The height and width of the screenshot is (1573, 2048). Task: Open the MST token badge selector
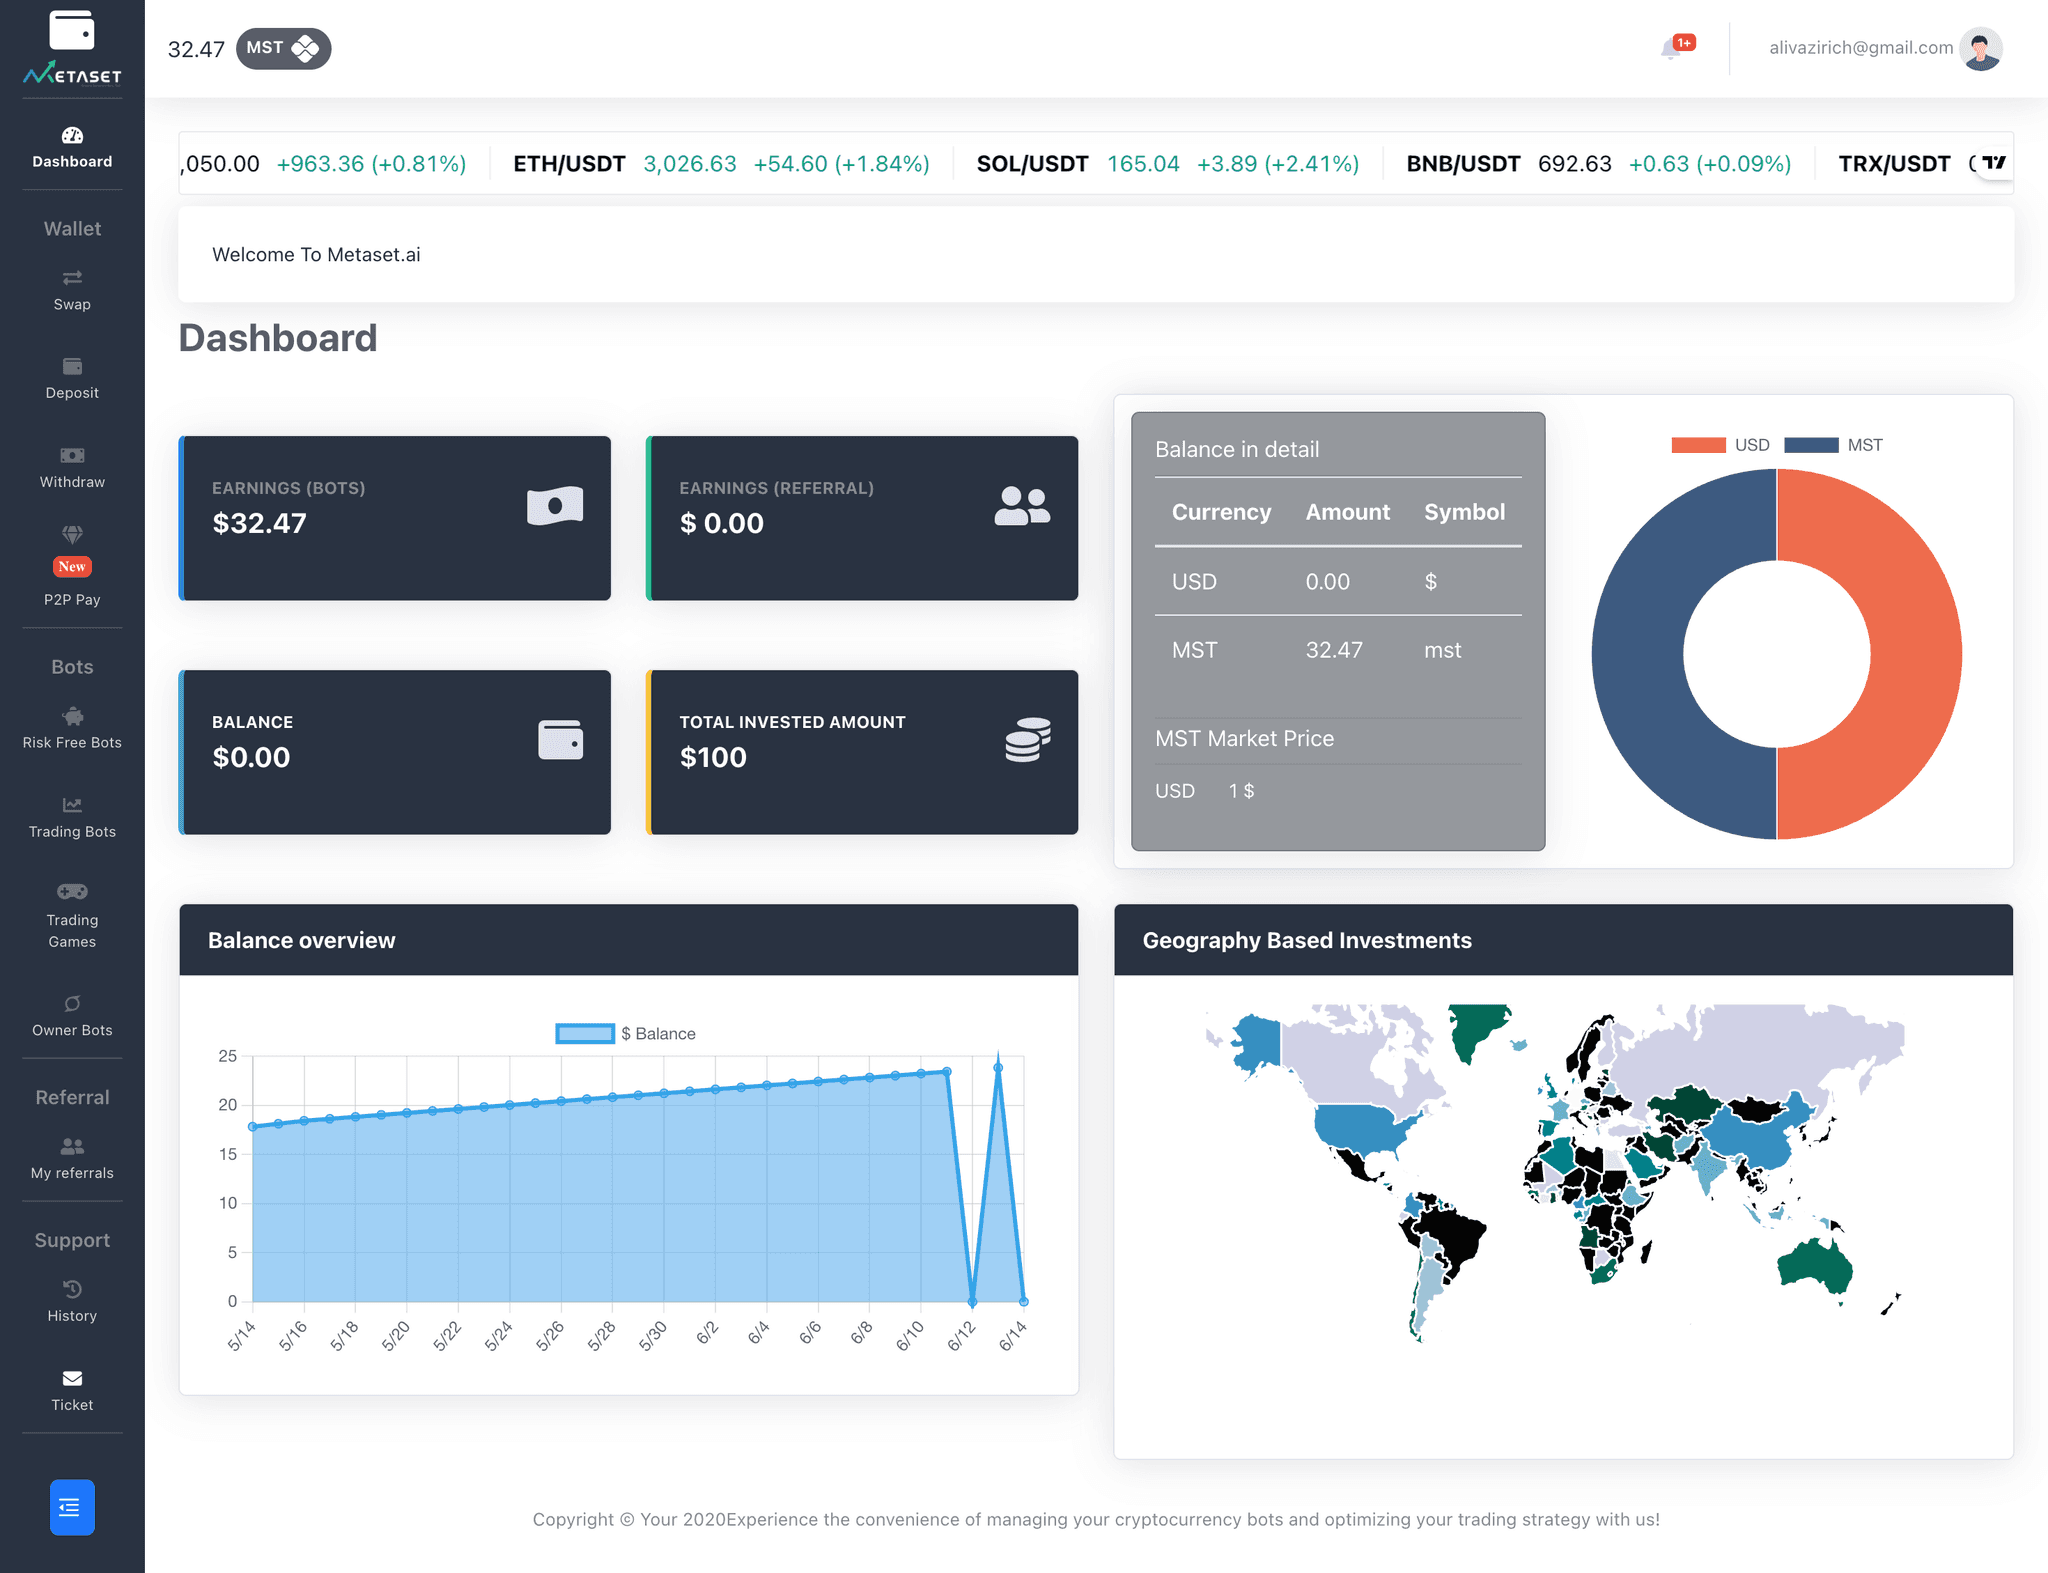[x=283, y=48]
